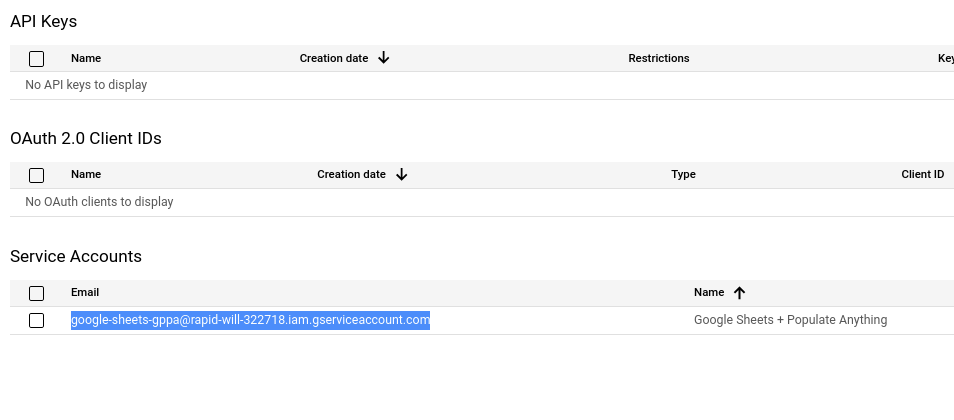Click the OAuth 2.0 Client IDs section heading
This screenshot has width=954, height=420.
(86, 139)
